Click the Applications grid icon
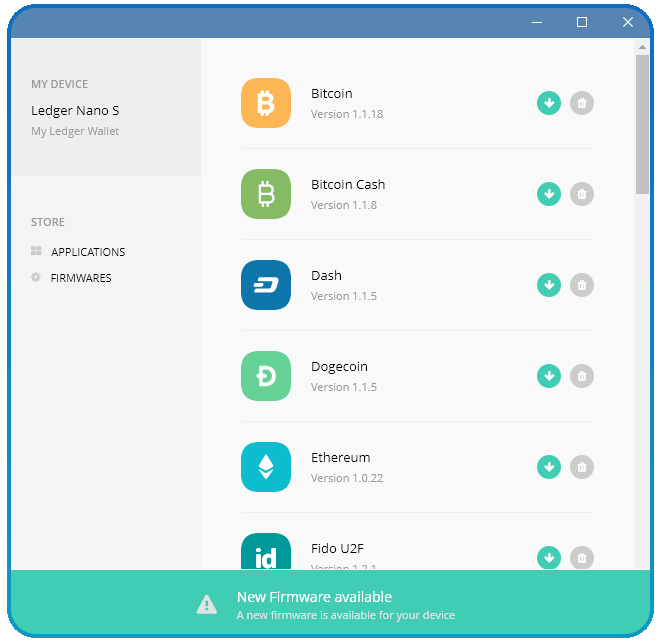 36,251
